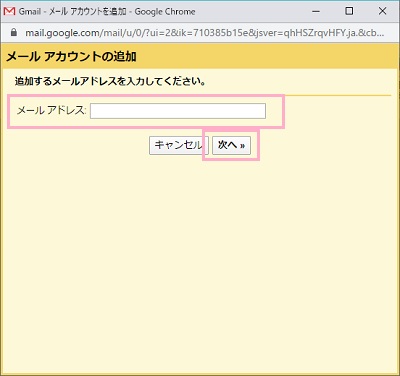Click the メール アドレス: label
The image size is (400, 376).
52,110
